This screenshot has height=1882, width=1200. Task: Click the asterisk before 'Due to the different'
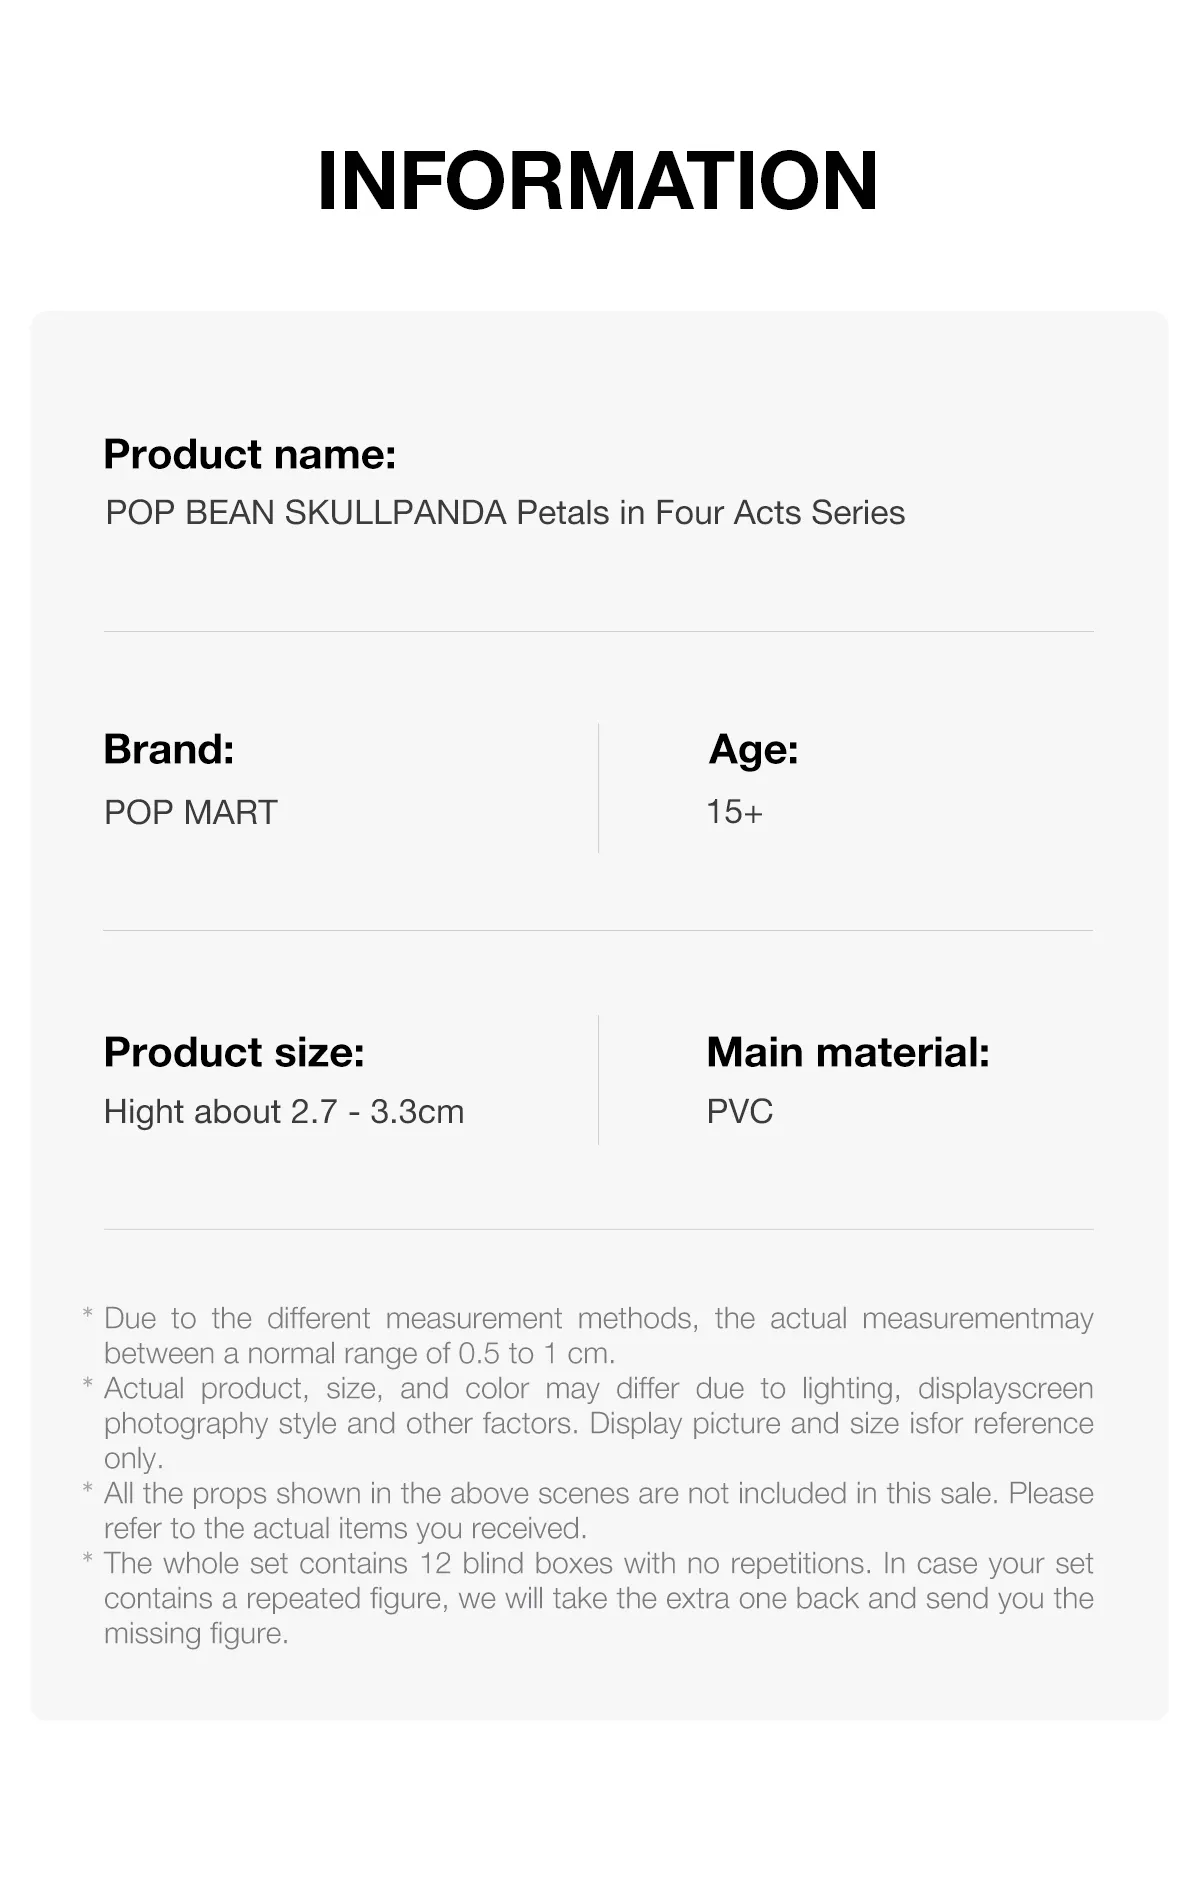pos(88,1314)
